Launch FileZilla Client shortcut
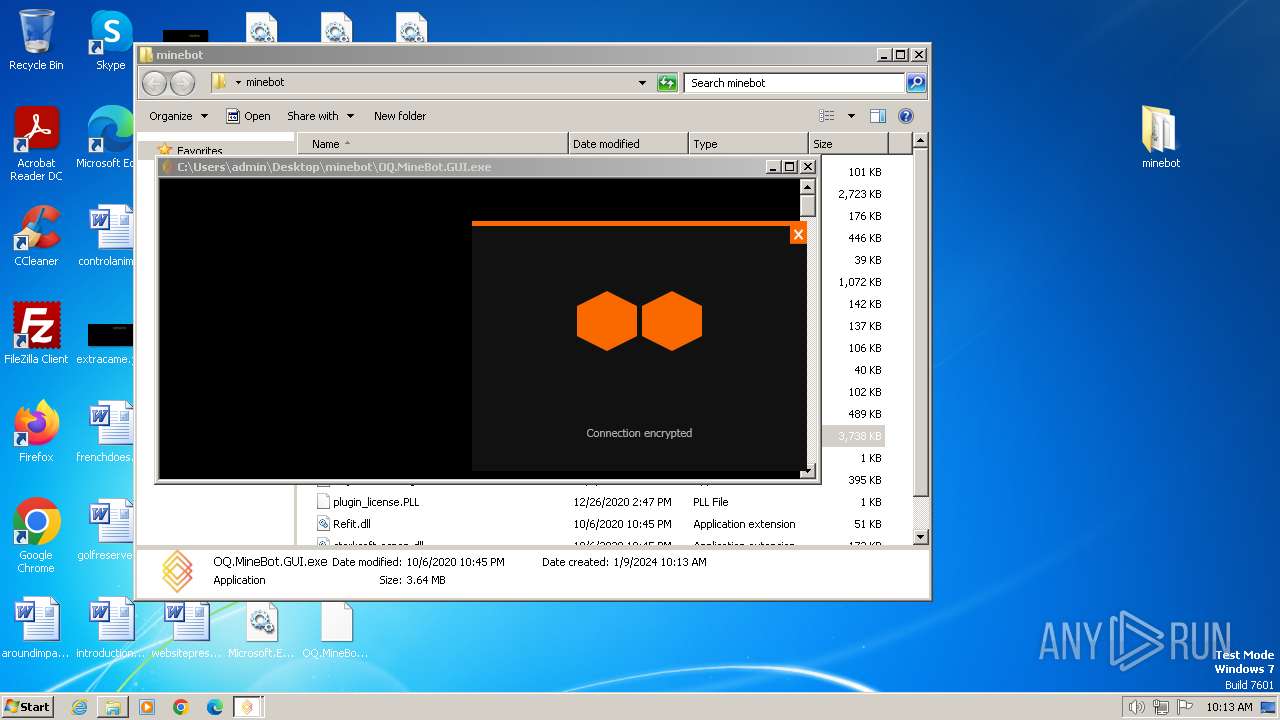 36,334
